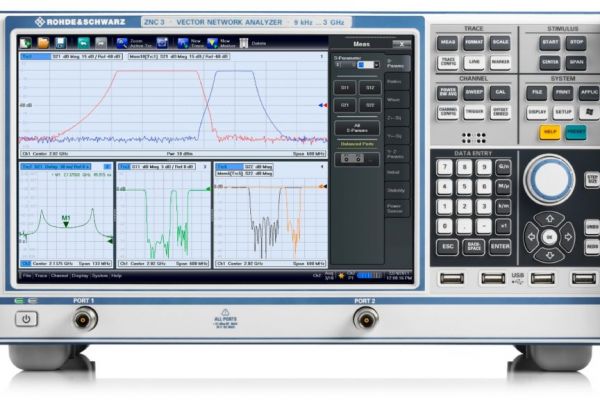Click the Delete icon in the toolbar
This screenshot has width=600, height=400.
coord(242,43)
